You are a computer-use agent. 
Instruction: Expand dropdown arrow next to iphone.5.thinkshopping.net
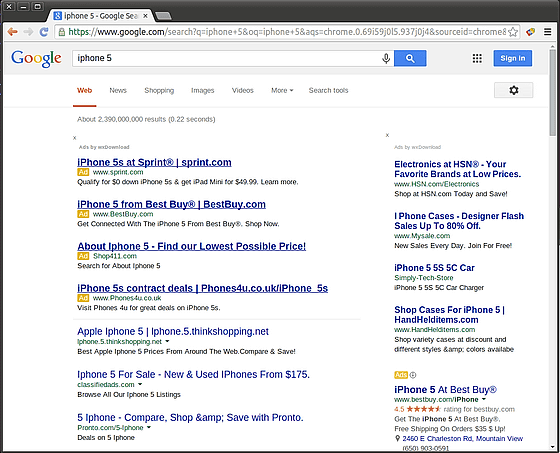168,342
